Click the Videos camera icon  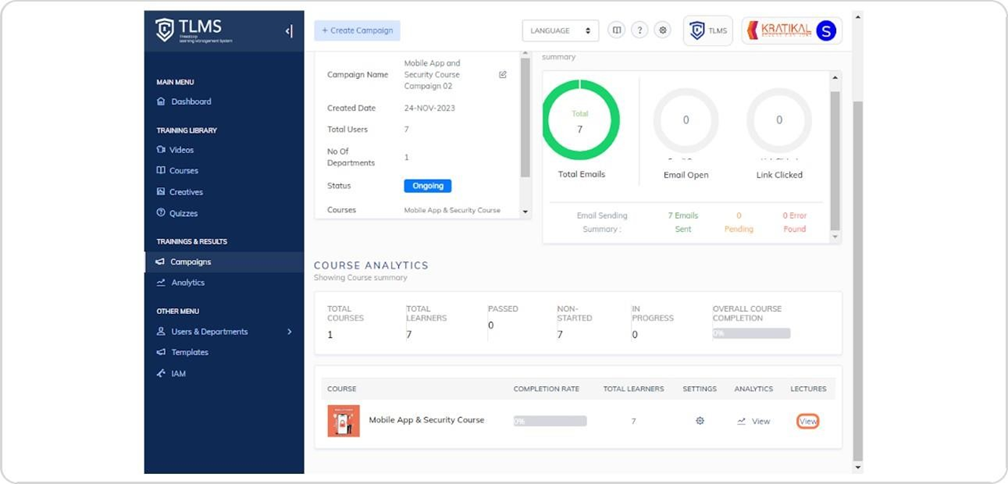point(161,150)
